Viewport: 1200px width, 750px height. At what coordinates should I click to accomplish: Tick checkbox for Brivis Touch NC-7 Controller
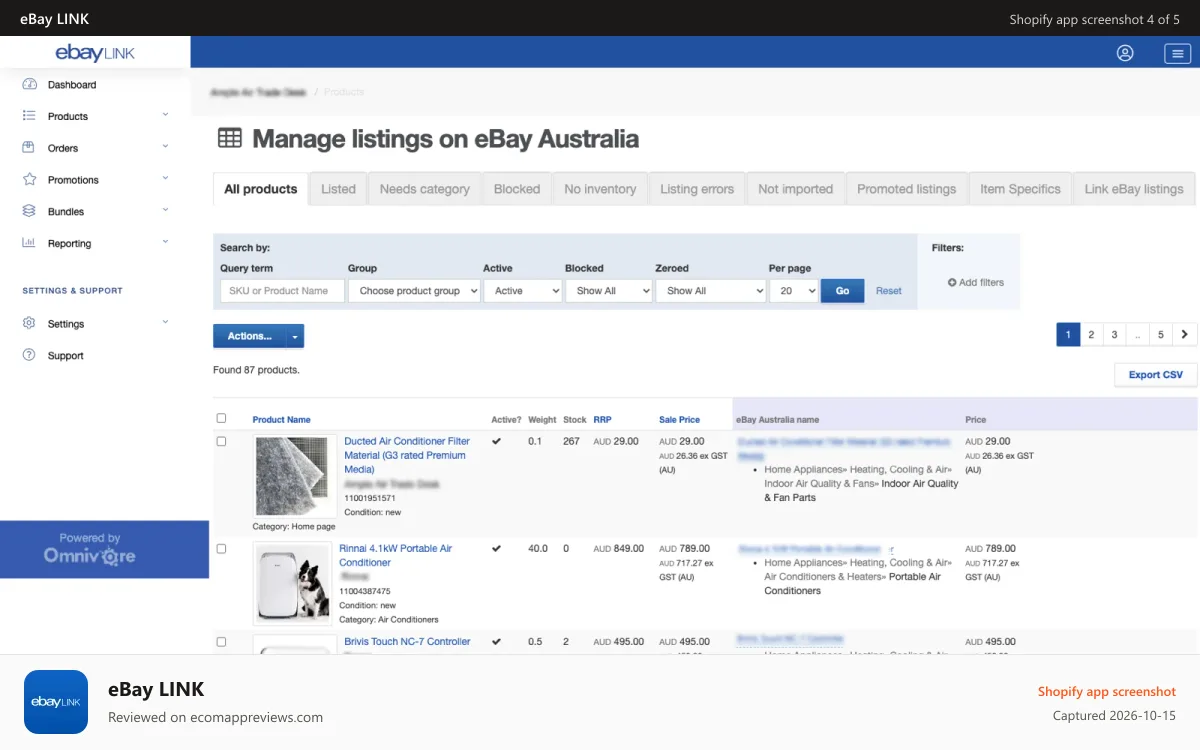[x=221, y=641]
